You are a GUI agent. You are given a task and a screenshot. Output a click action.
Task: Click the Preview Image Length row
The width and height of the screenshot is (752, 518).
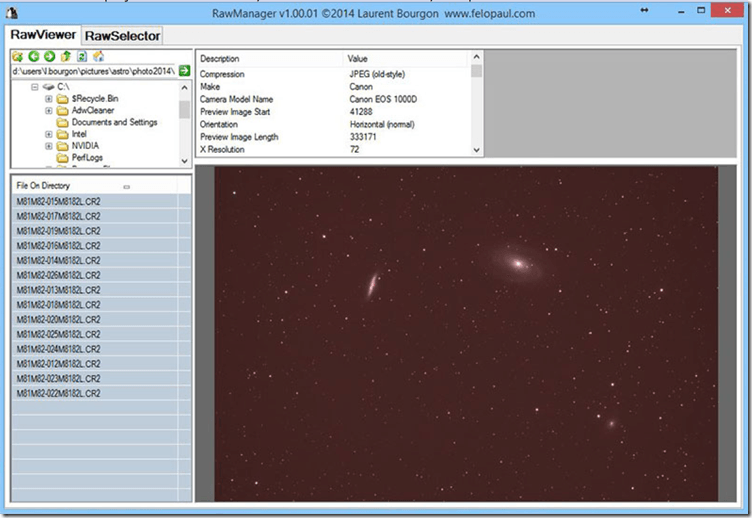(334, 137)
